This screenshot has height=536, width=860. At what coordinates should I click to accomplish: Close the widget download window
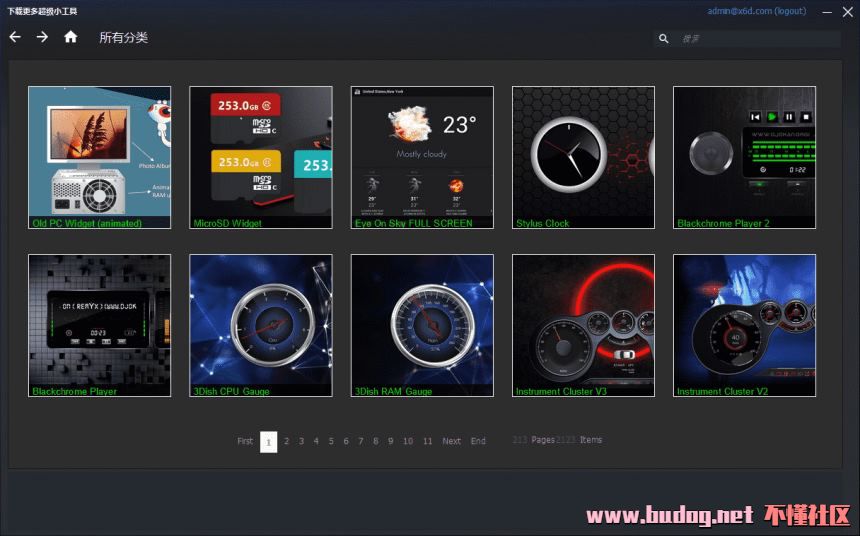coord(847,12)
